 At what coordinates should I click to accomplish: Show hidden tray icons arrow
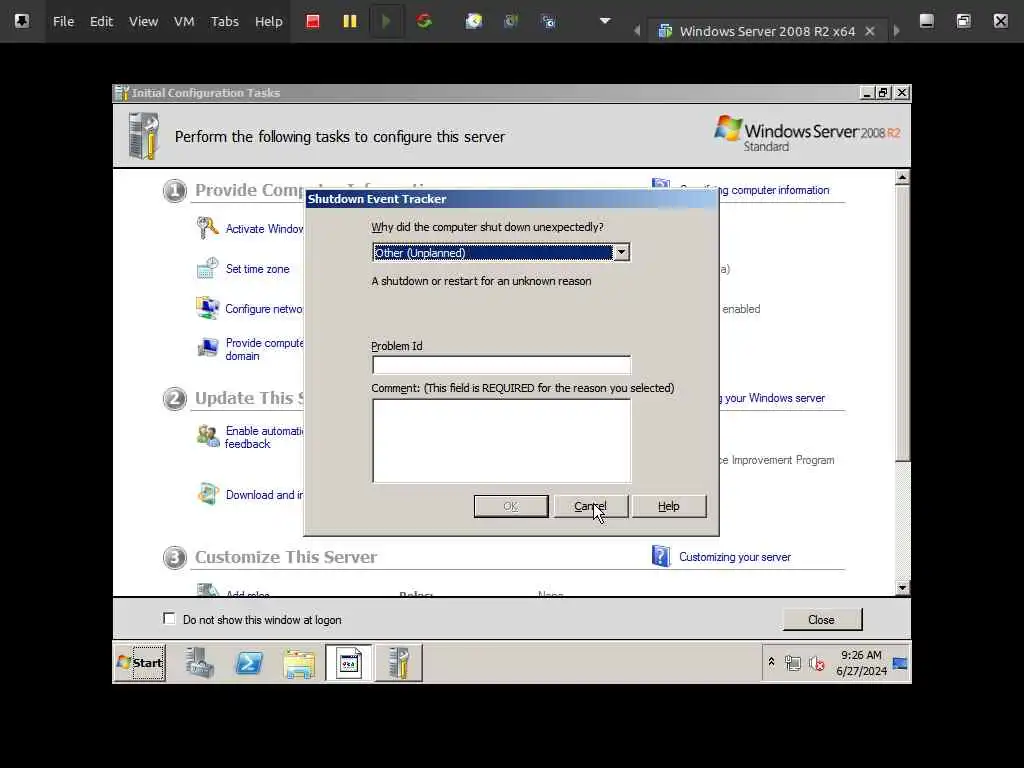(771, 662)
